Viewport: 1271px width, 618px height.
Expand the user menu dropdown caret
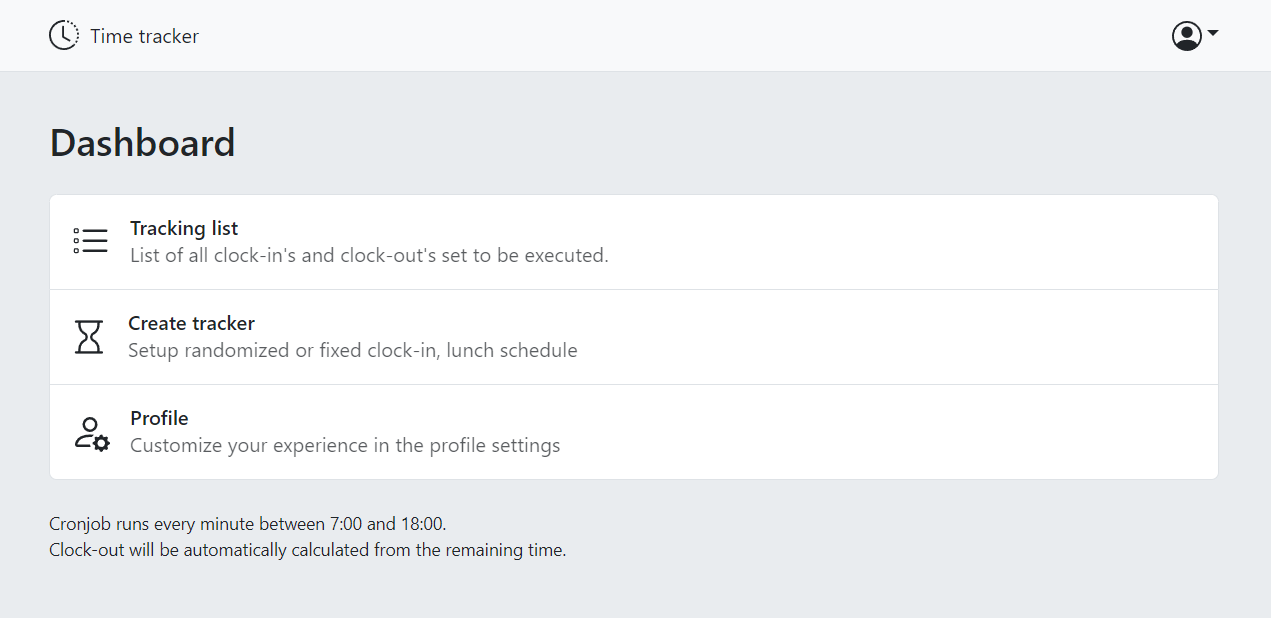coord(1213,33)
